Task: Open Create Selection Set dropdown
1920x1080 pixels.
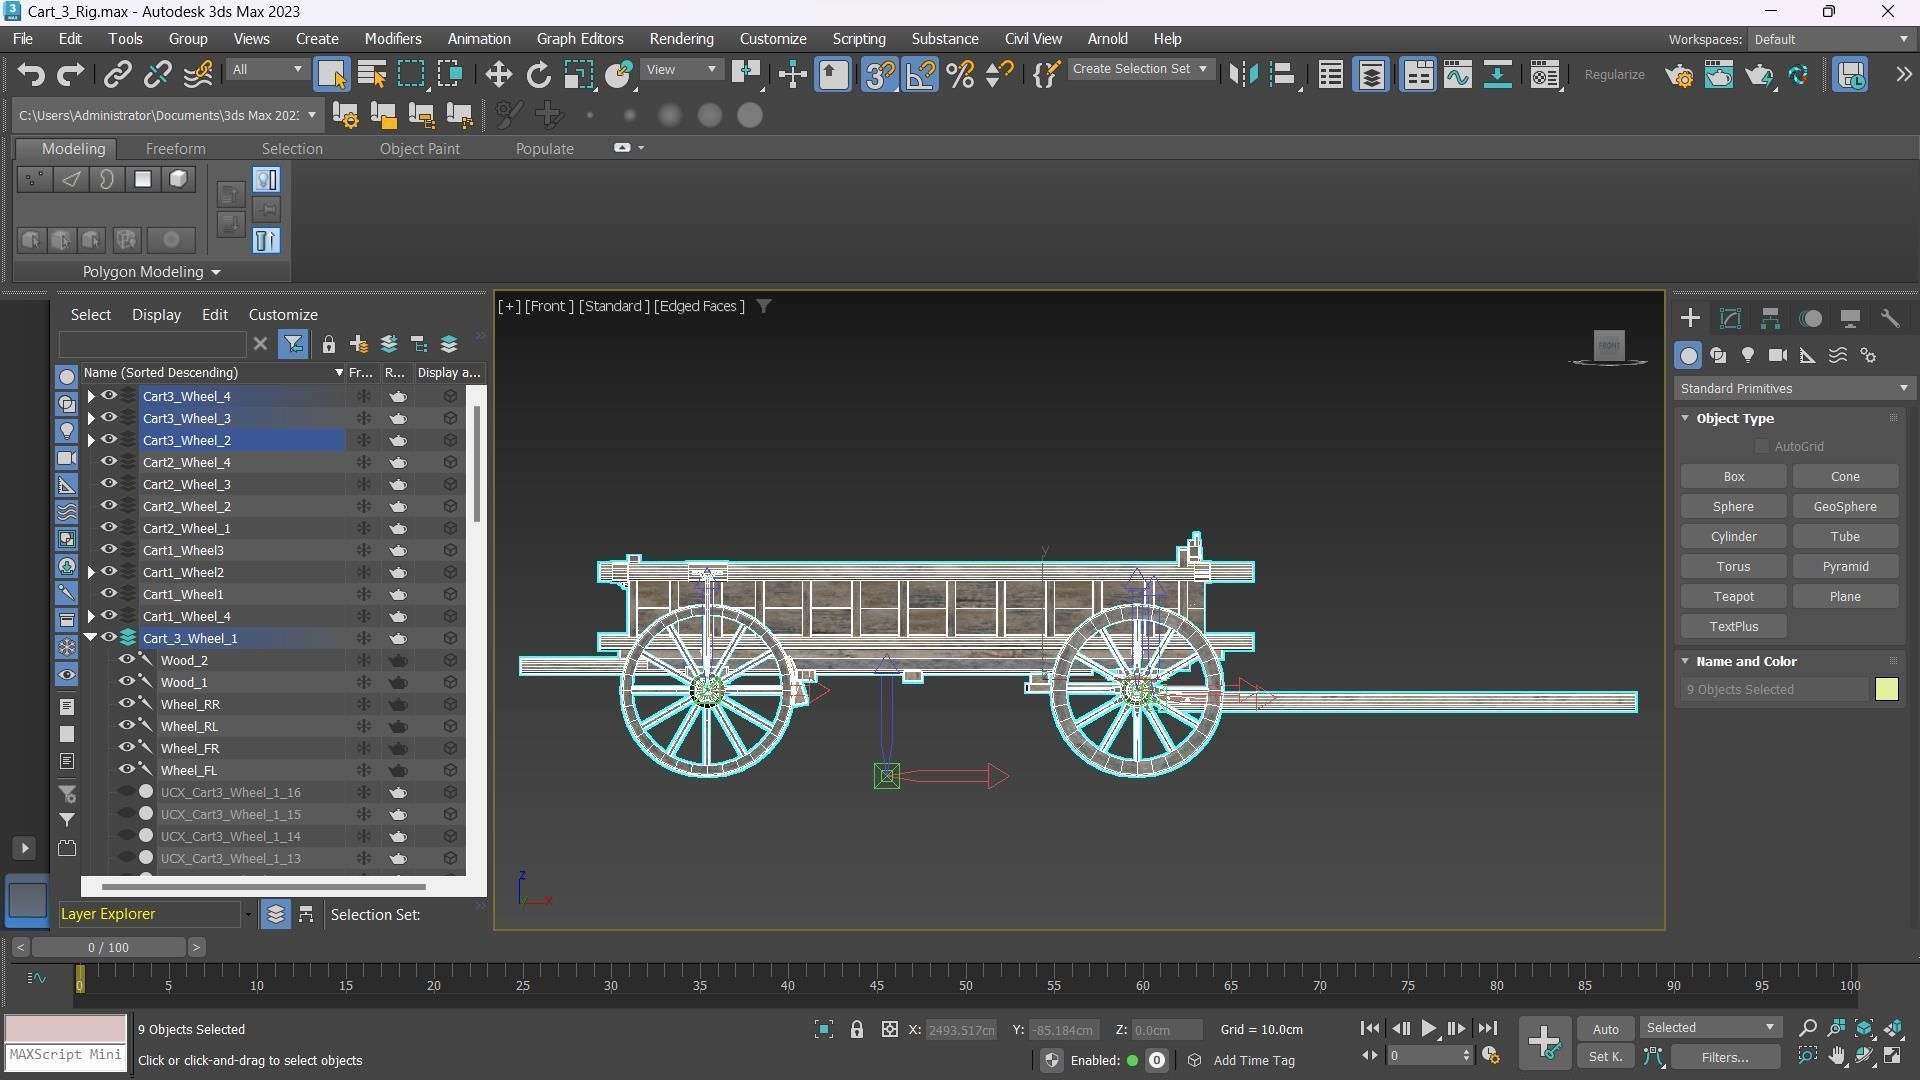Action: (1140, 69)
